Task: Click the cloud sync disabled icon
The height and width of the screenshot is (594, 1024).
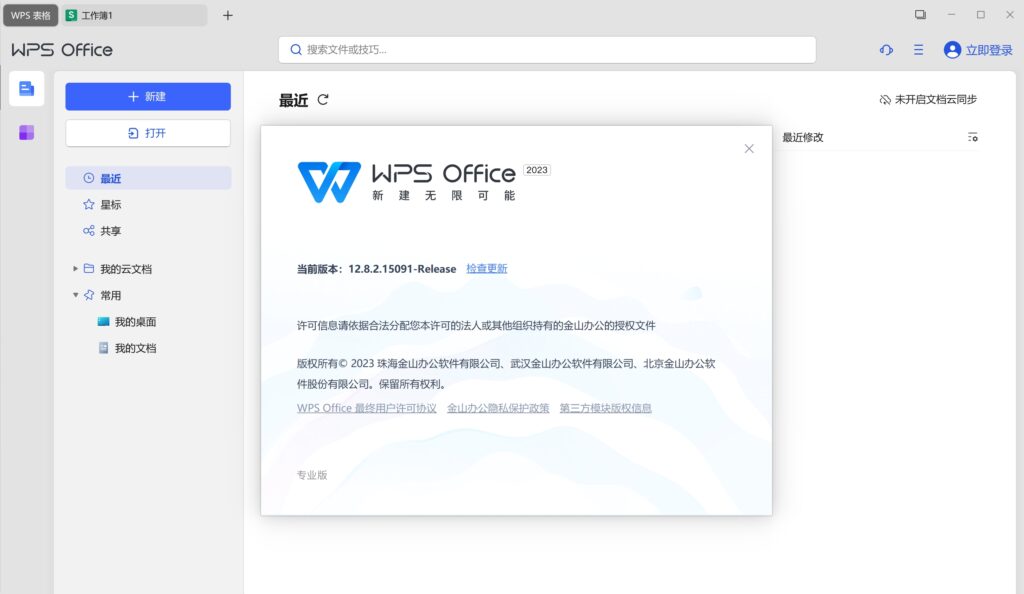Action: (885, 99)
